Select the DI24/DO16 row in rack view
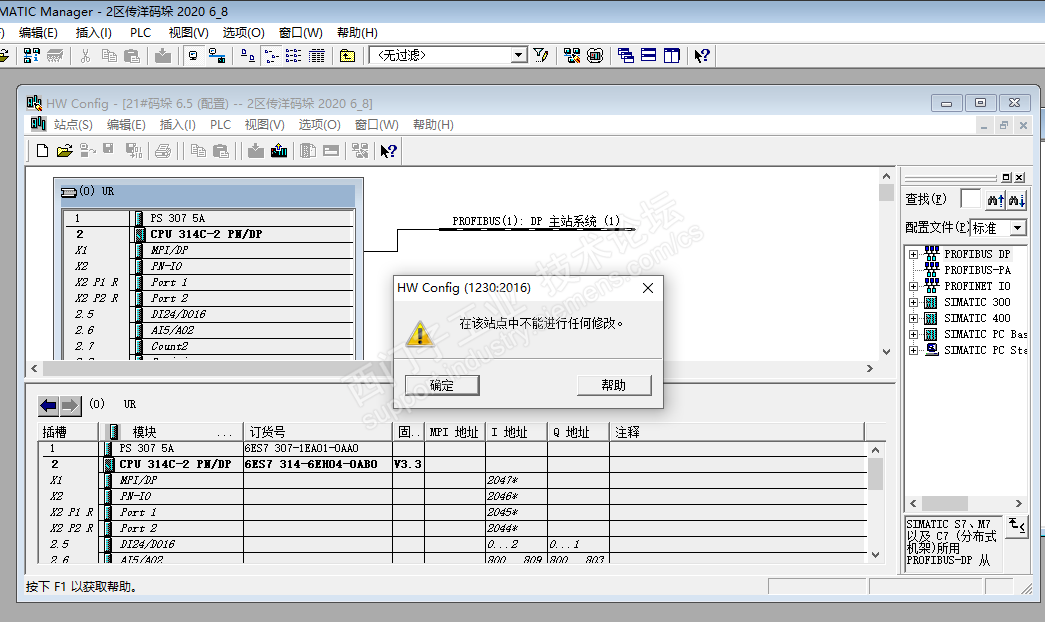The width and height of the screenshot is (1045, 622). pyautogui.click(x=209, y=314)
